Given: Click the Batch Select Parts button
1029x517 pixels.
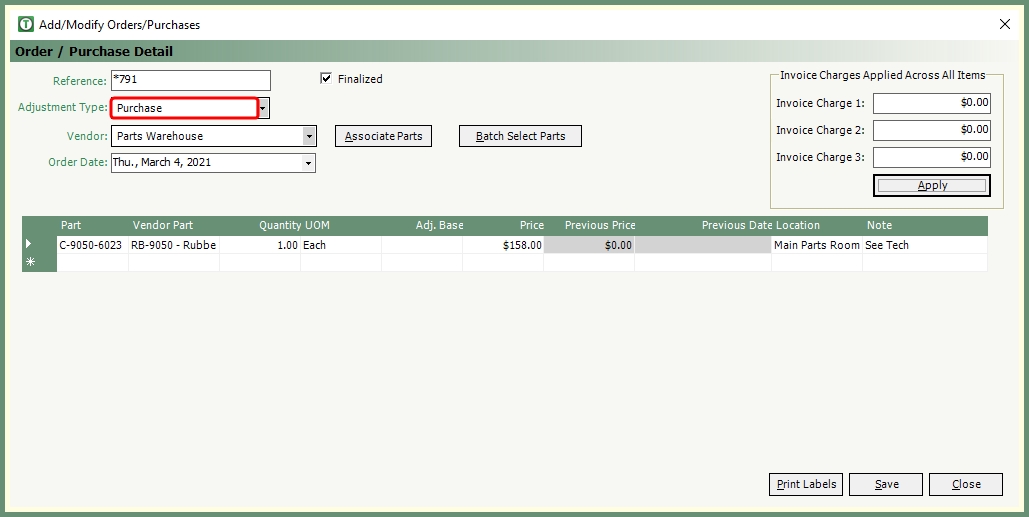Looking at the screenshot, I should tap(520, 136).
